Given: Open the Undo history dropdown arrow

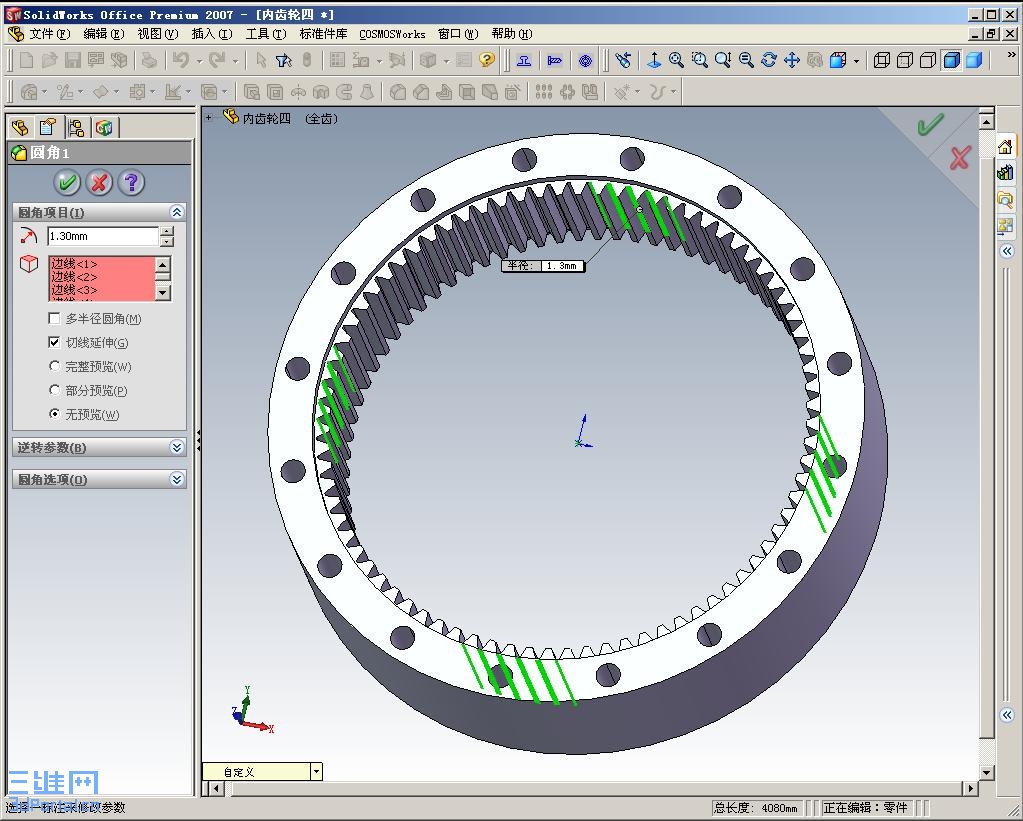Looking at the screenshot, I should click(x=199, y=61).
